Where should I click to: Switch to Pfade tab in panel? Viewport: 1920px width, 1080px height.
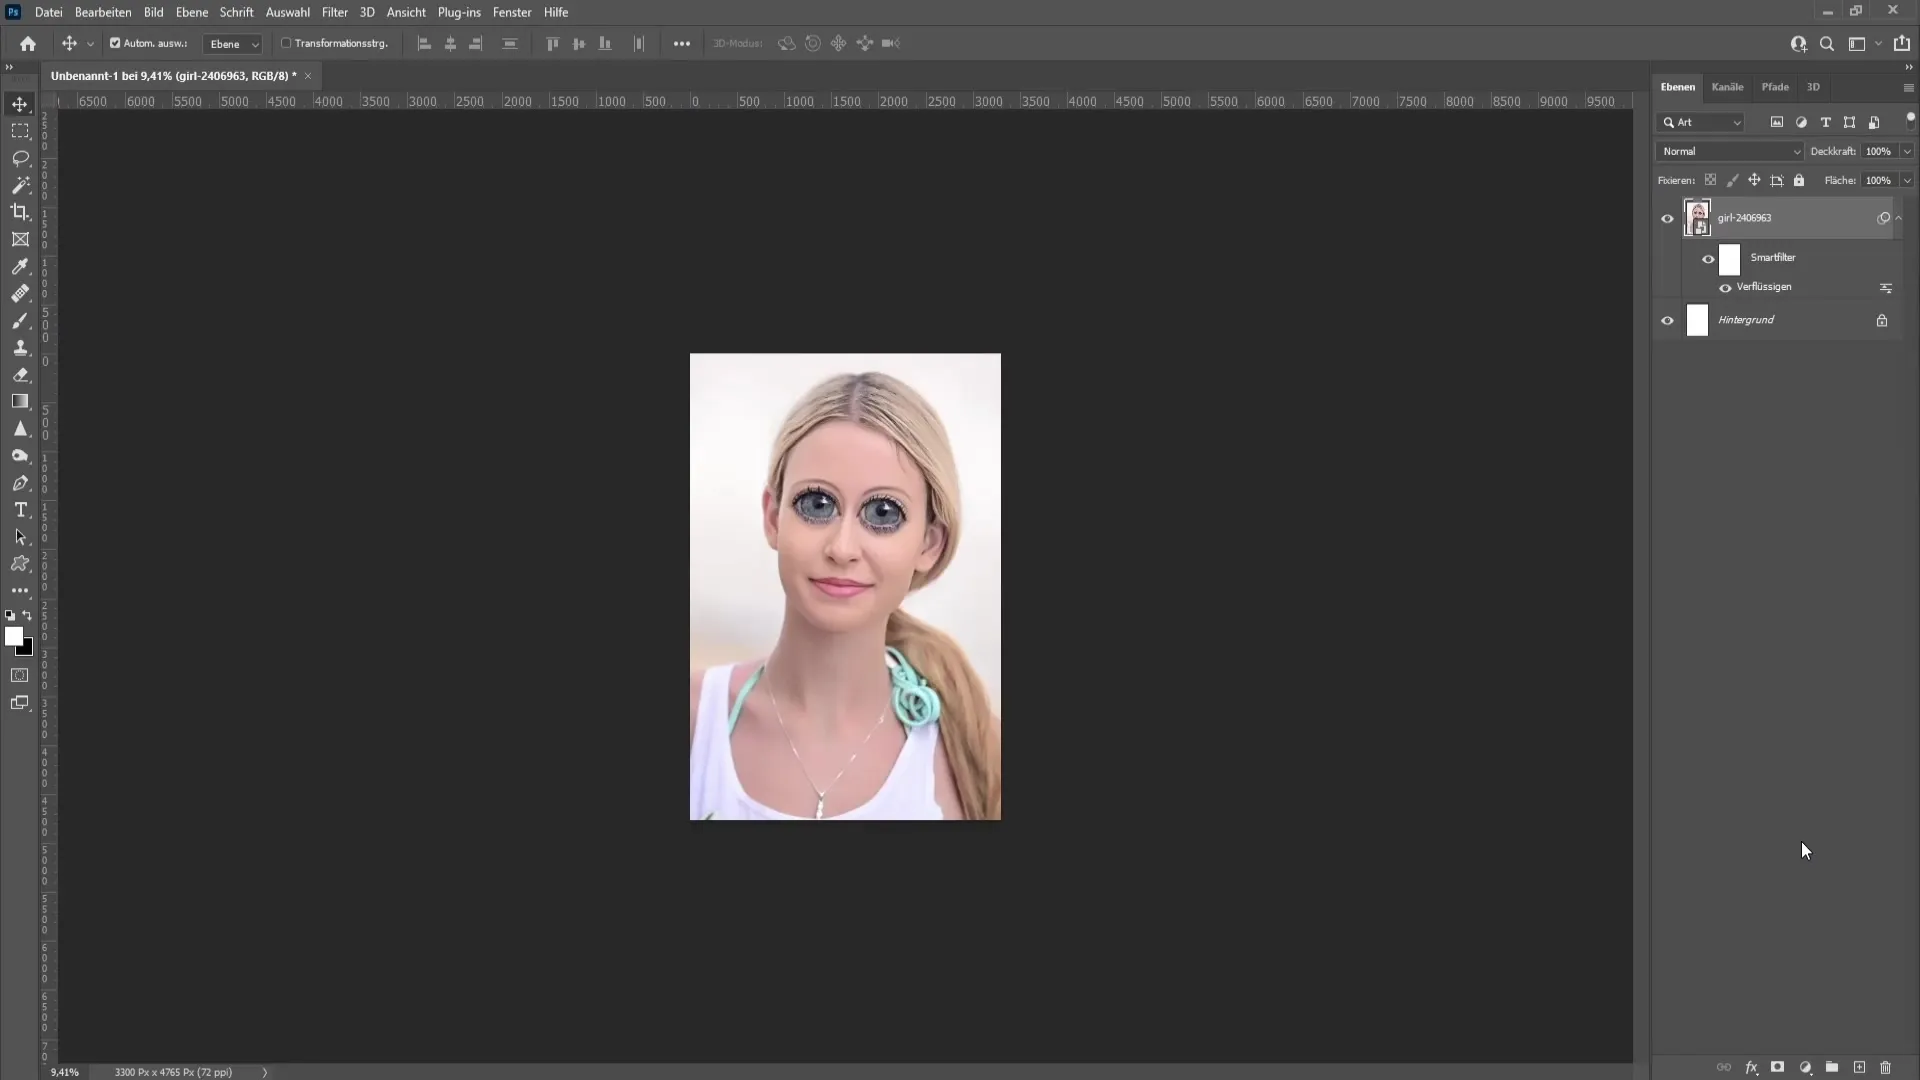(x=1775, y=87)
